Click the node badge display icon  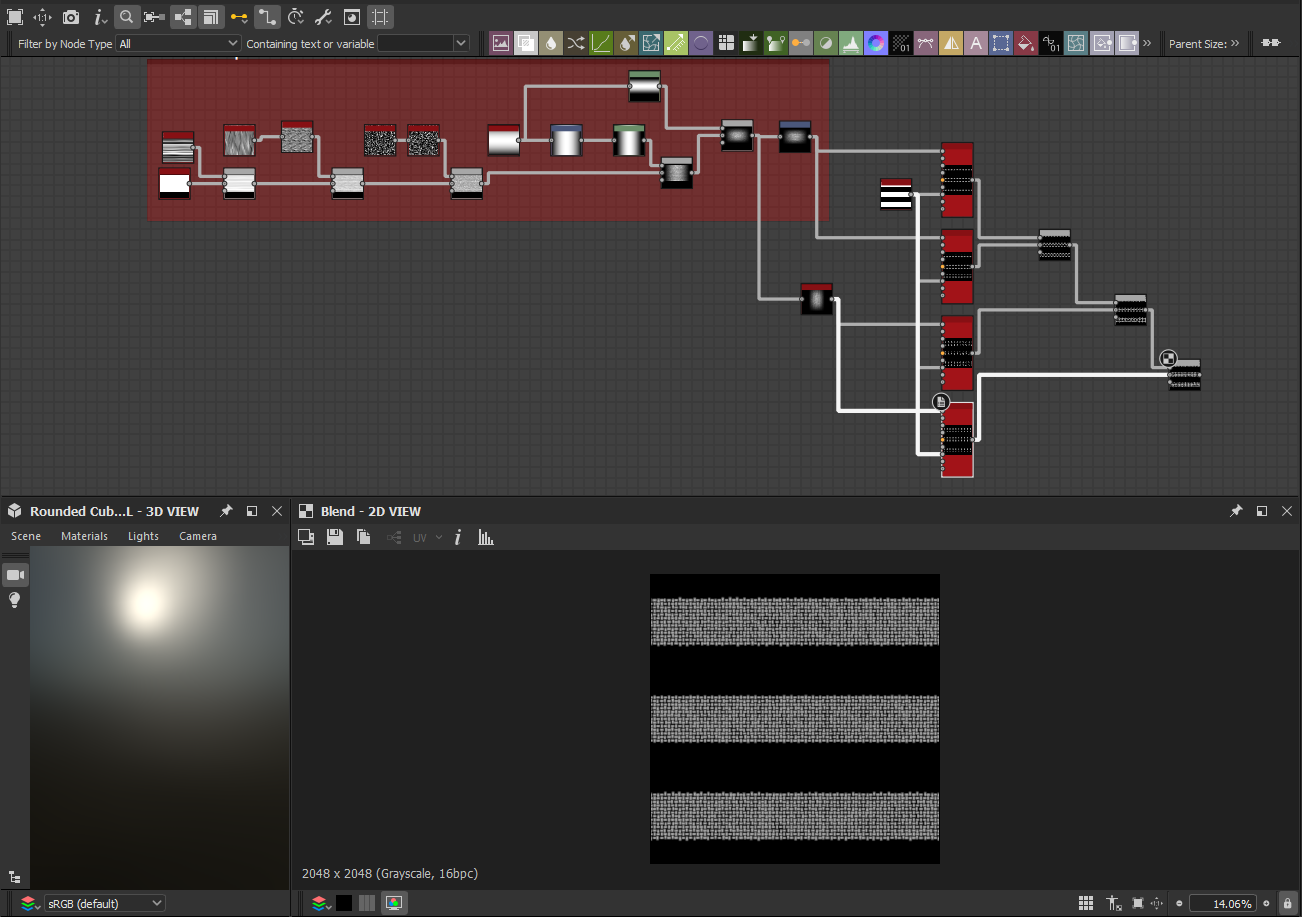(352, 17)
